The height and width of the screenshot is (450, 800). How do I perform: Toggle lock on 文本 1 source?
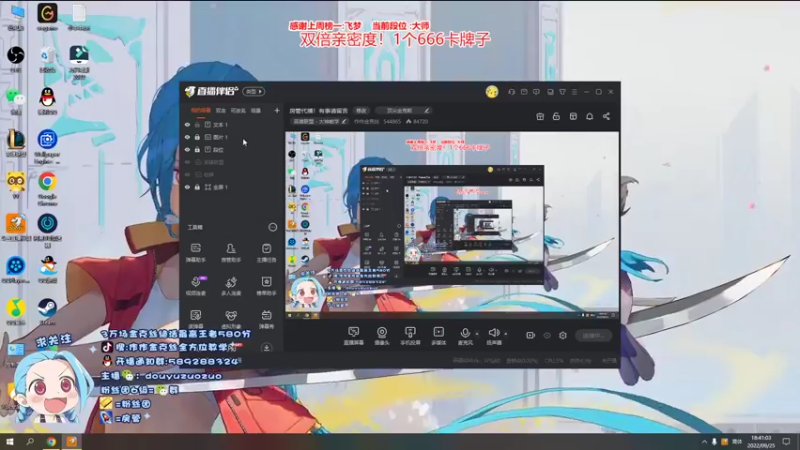[197, 124]
